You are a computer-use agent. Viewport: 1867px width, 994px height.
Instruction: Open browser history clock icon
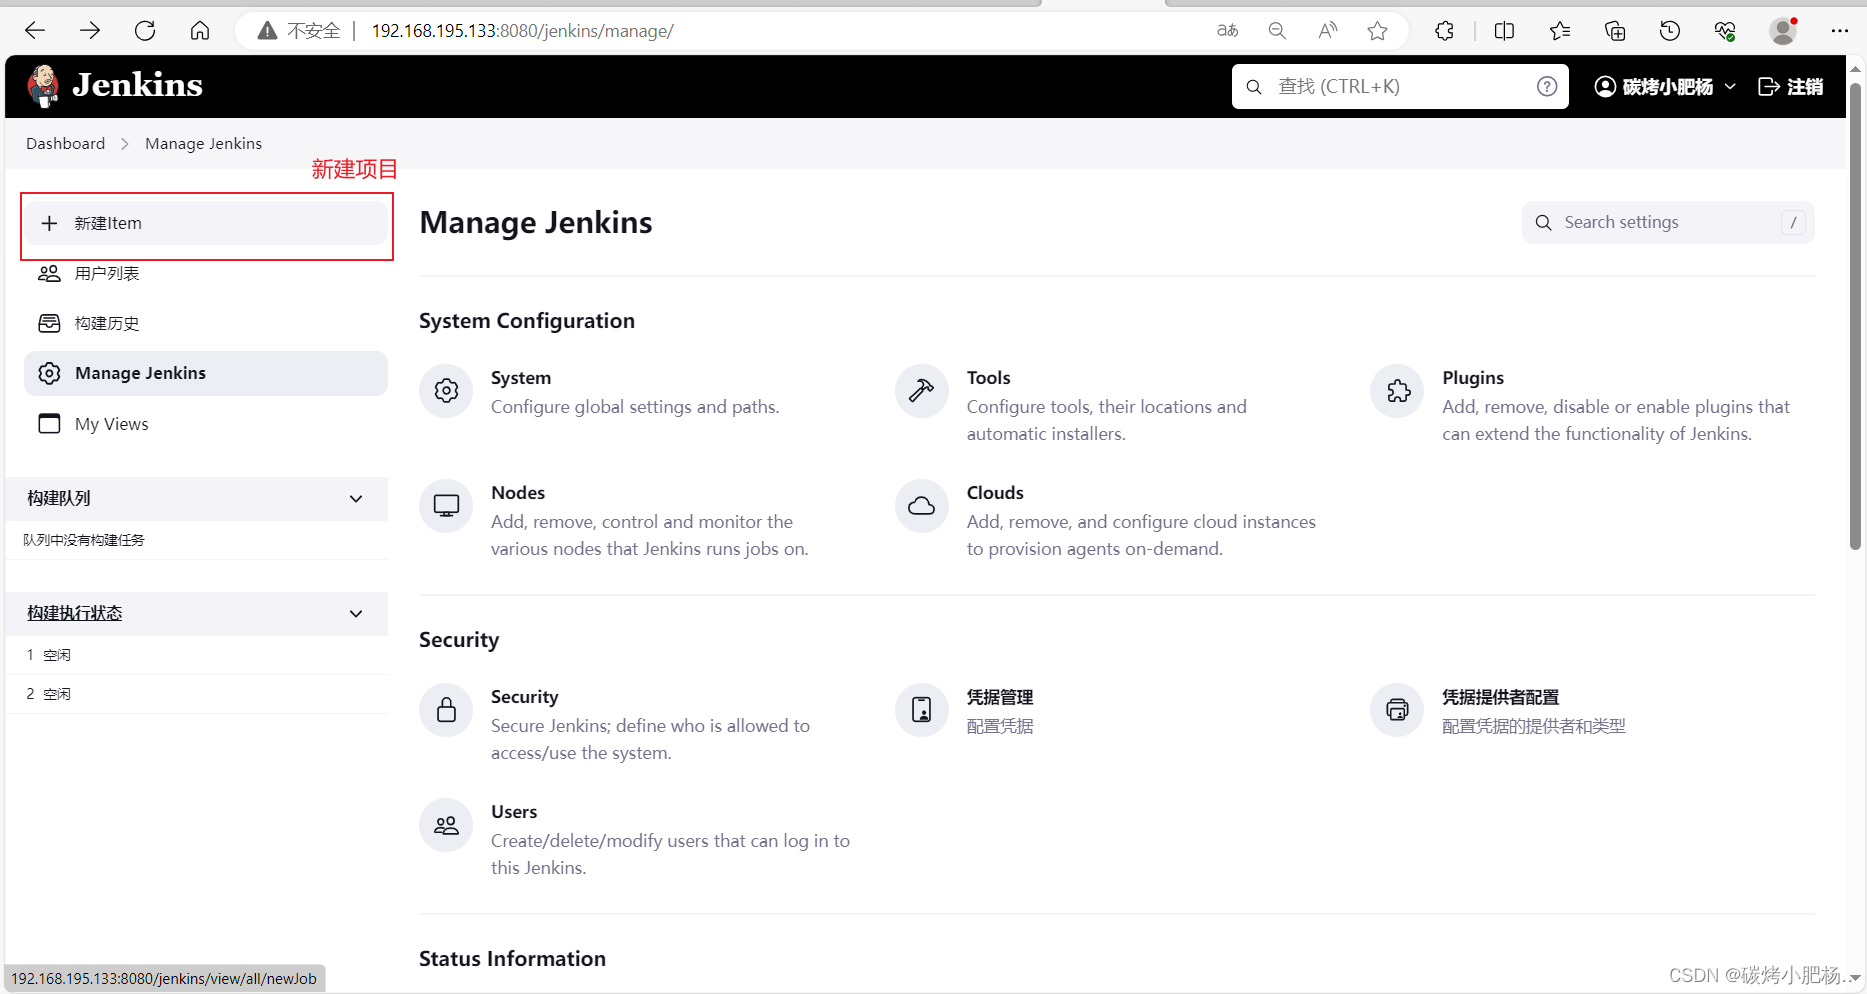point(1670,31)
